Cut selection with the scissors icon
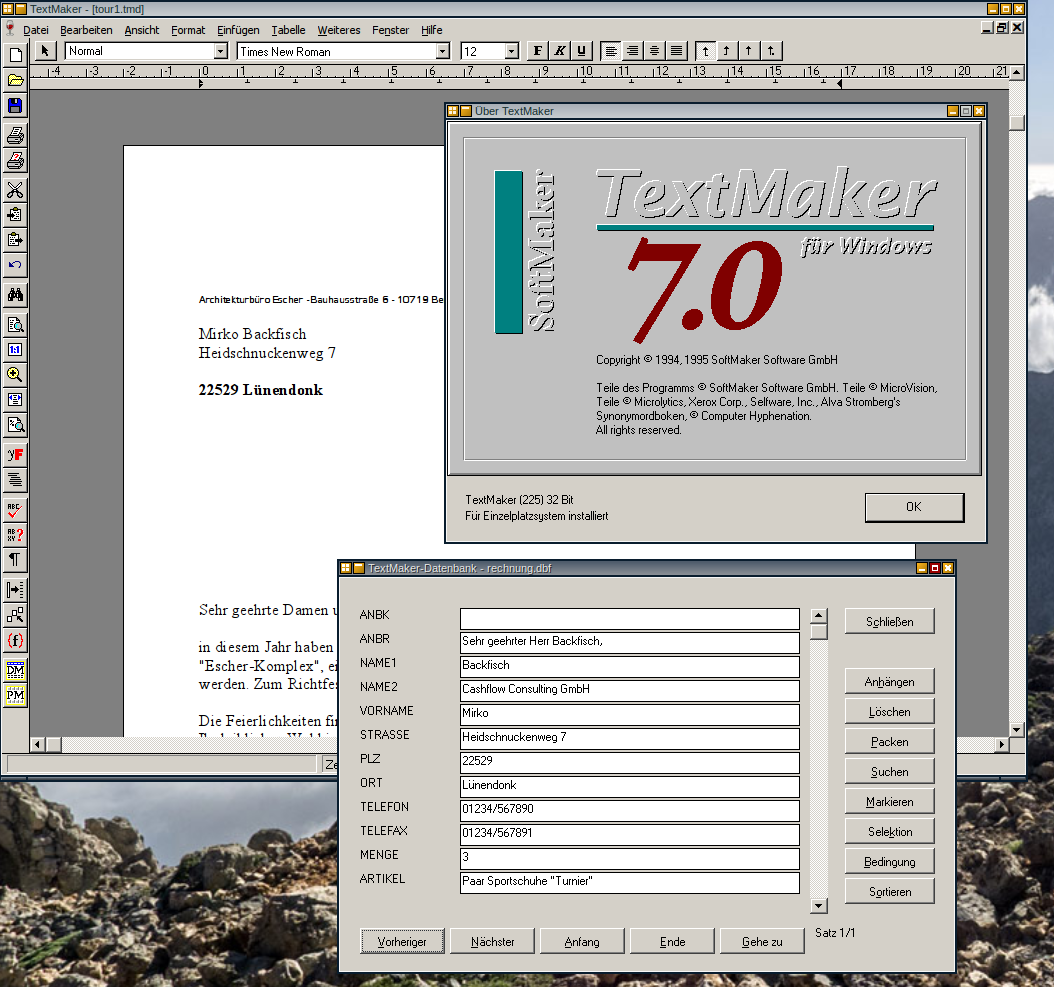The image size is (1054, 987). click(x=15, y=190)
